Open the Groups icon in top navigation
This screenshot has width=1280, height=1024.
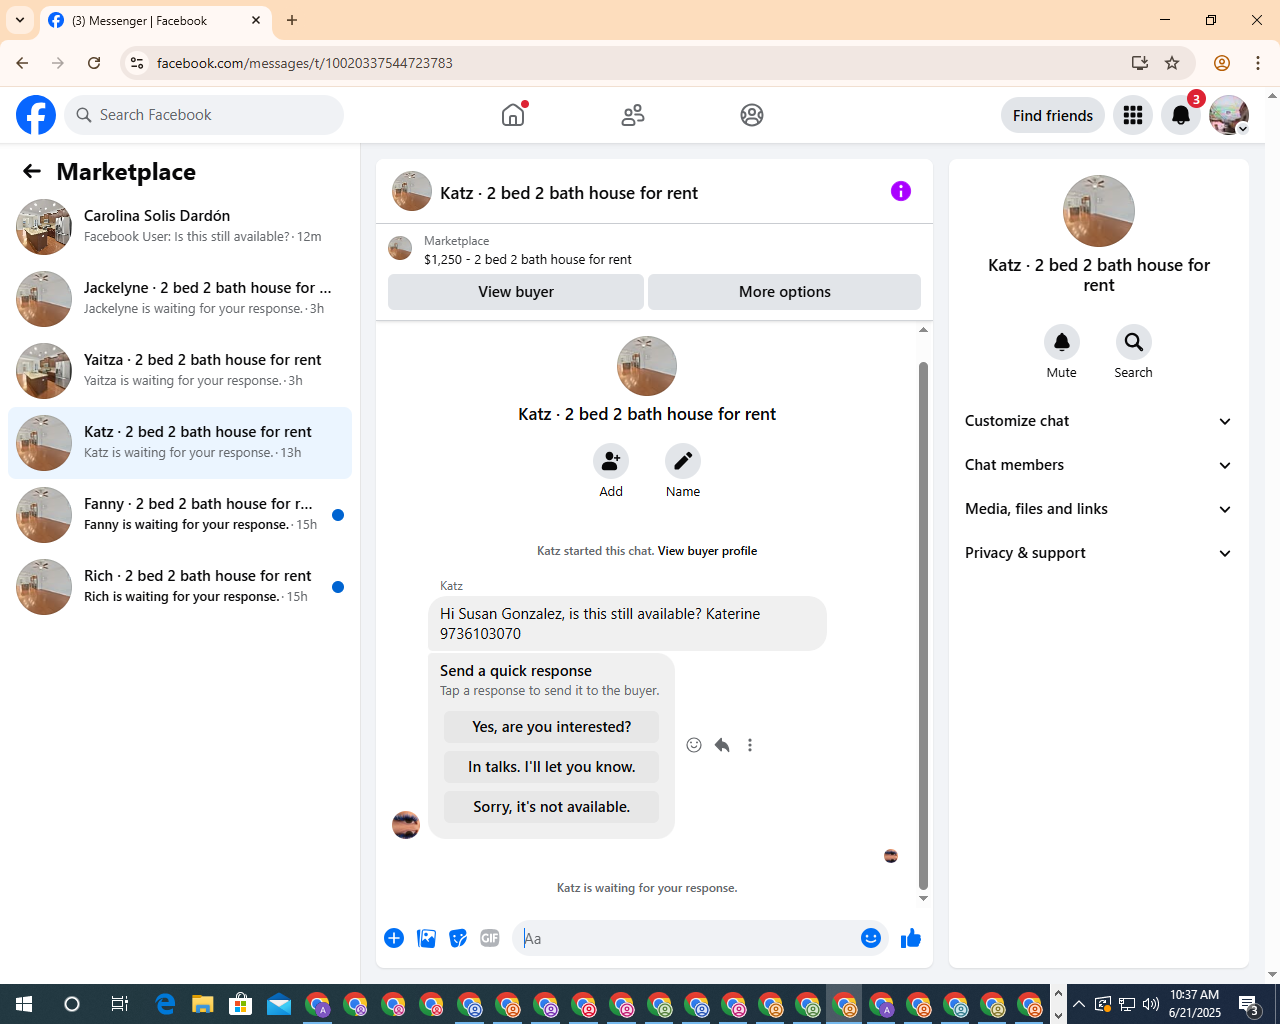752,115
